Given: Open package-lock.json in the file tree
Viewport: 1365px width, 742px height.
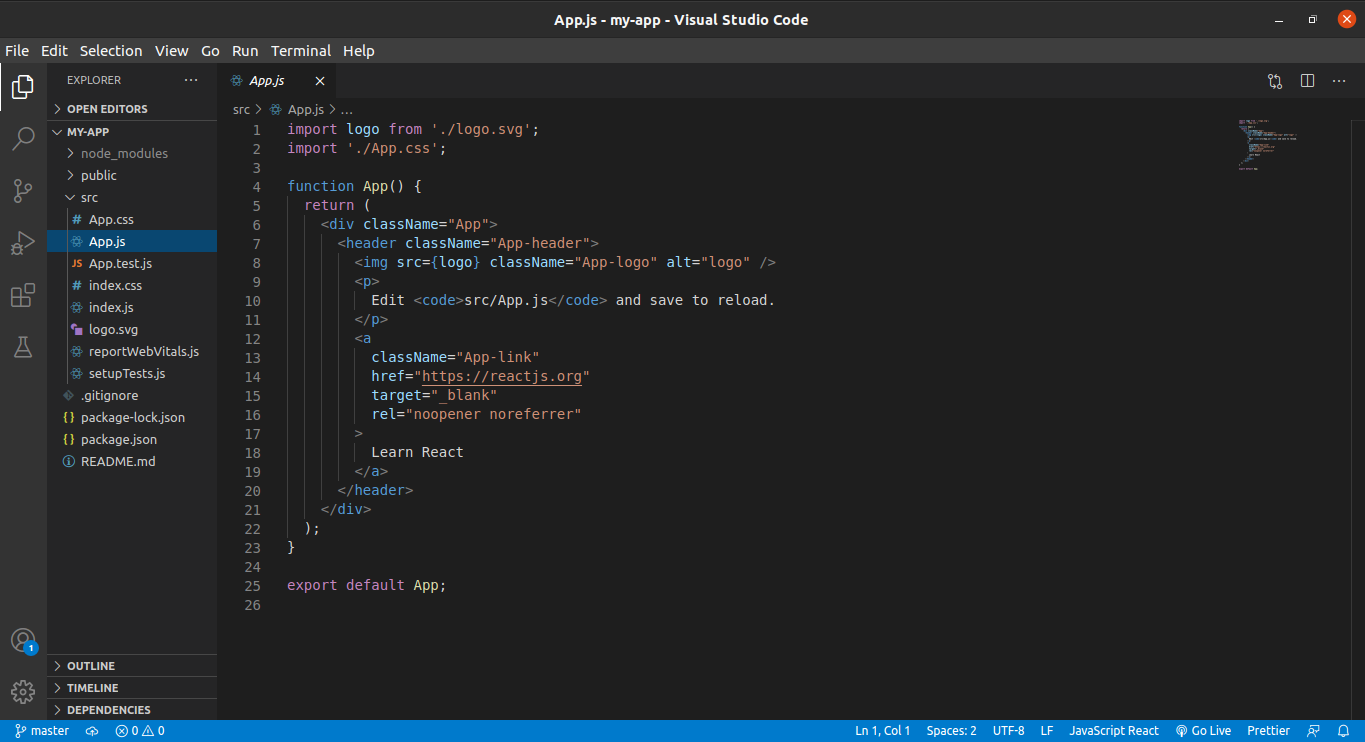Looking at the screenshot, I should 132,417.
